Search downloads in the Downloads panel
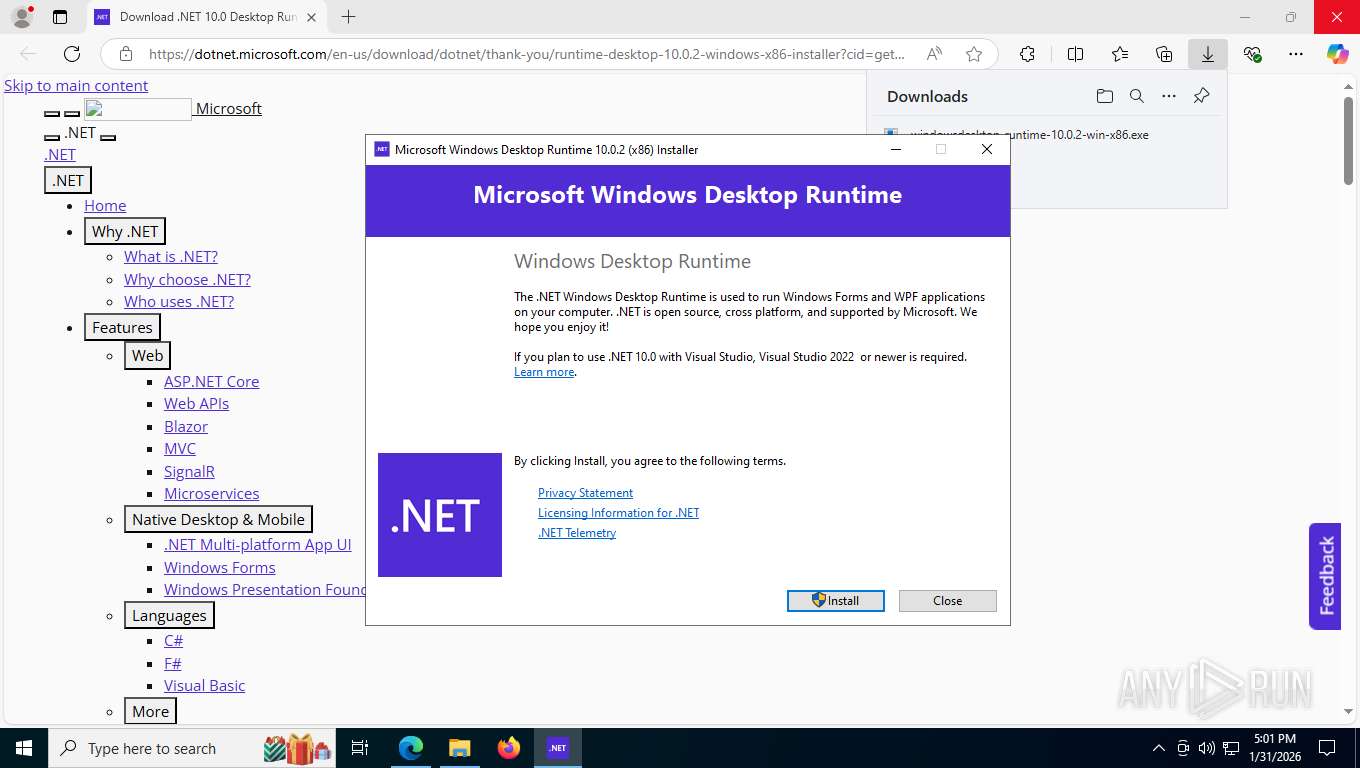Image resolution: width=1360 pixels, height=768 pixels. 1137,96
